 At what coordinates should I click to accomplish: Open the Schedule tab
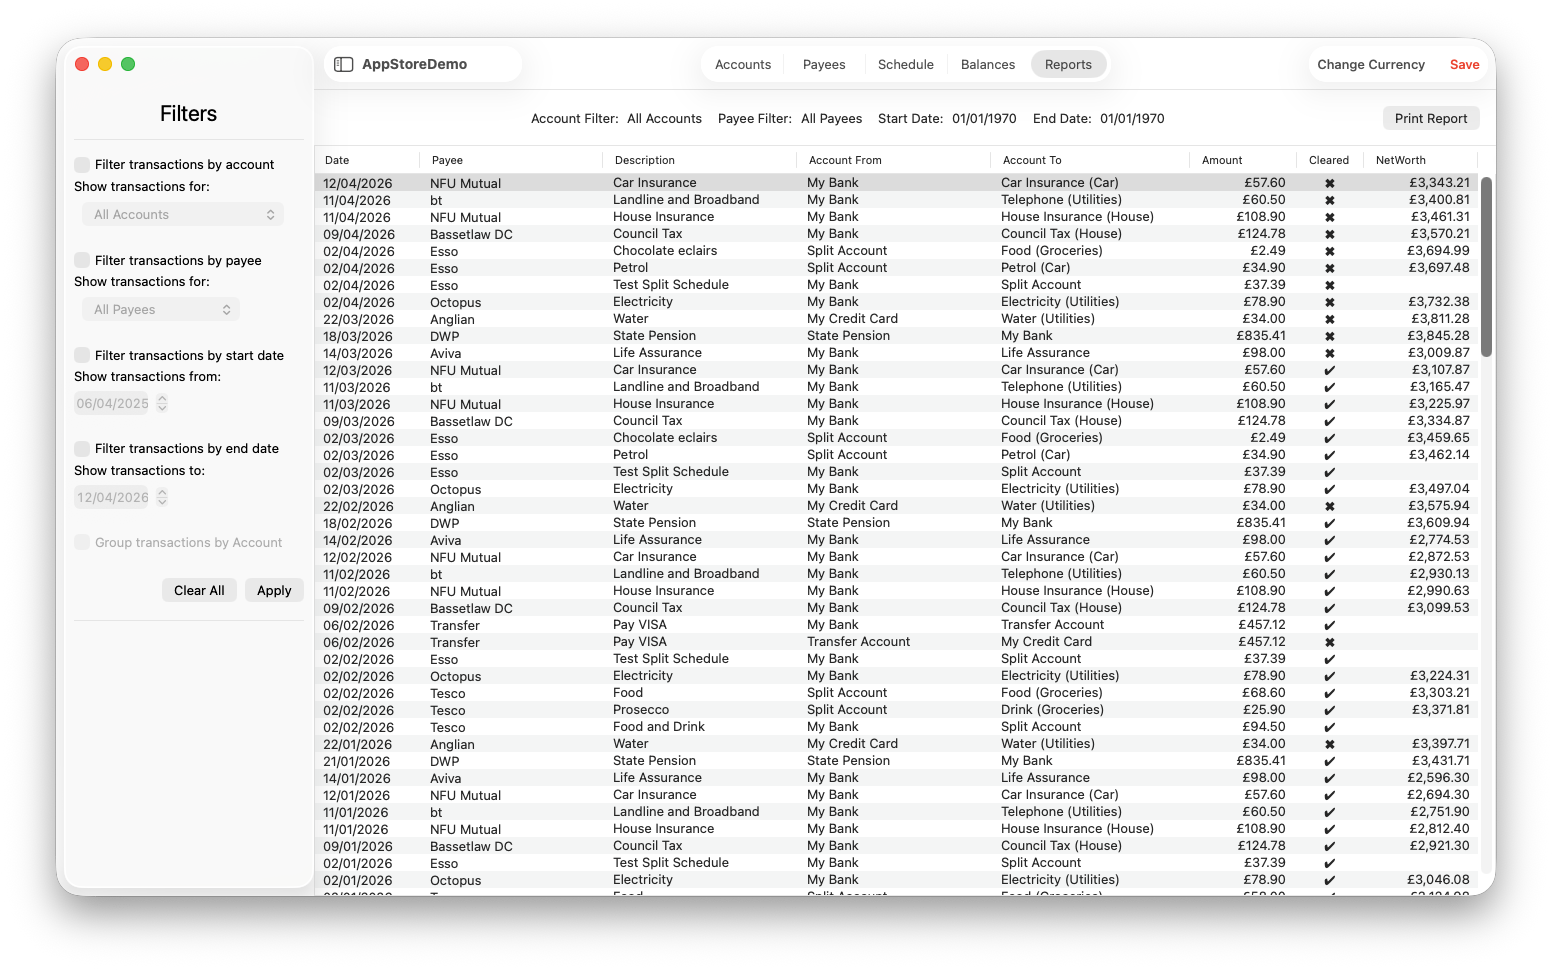[906, 64]
